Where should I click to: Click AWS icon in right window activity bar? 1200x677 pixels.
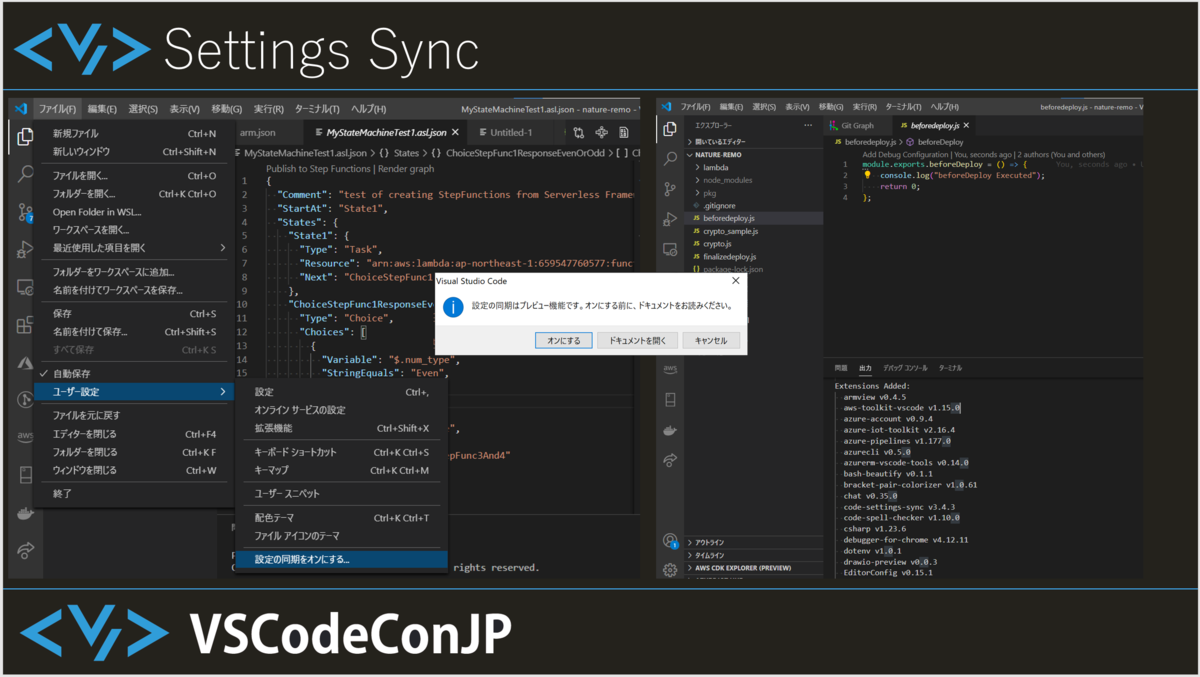pos(670,370)
